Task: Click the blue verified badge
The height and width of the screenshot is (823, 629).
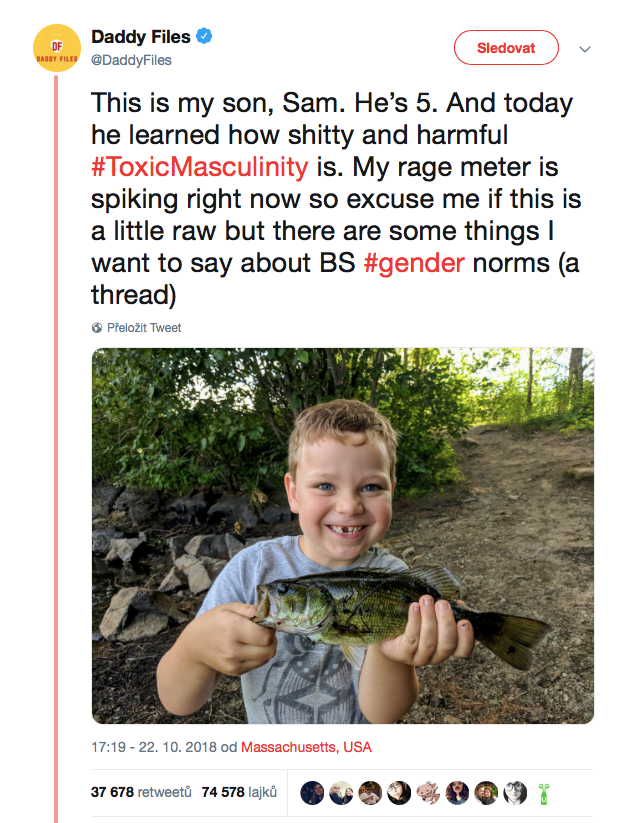Action: click(x=204, y=36)
